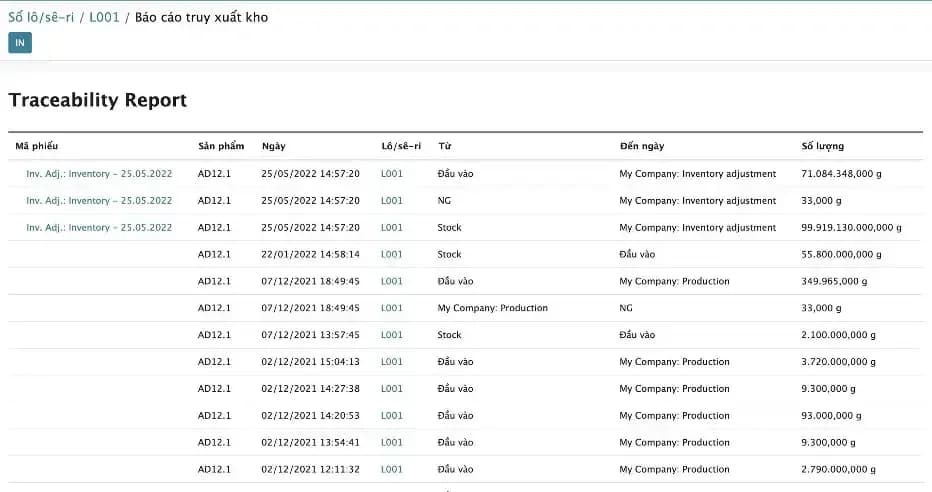Click date '02/12/2021 14:27:38'
932x492 pixels.
tap(310, 389)
